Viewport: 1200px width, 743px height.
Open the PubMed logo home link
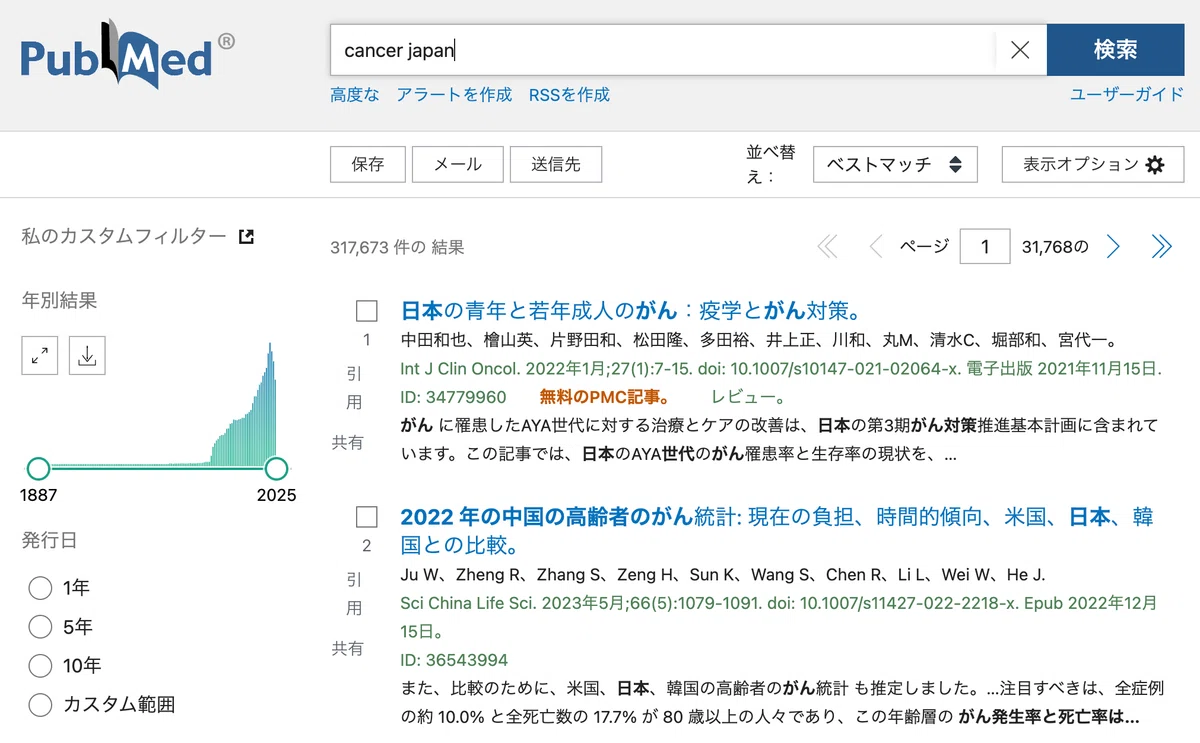click(x=128, y=53)
